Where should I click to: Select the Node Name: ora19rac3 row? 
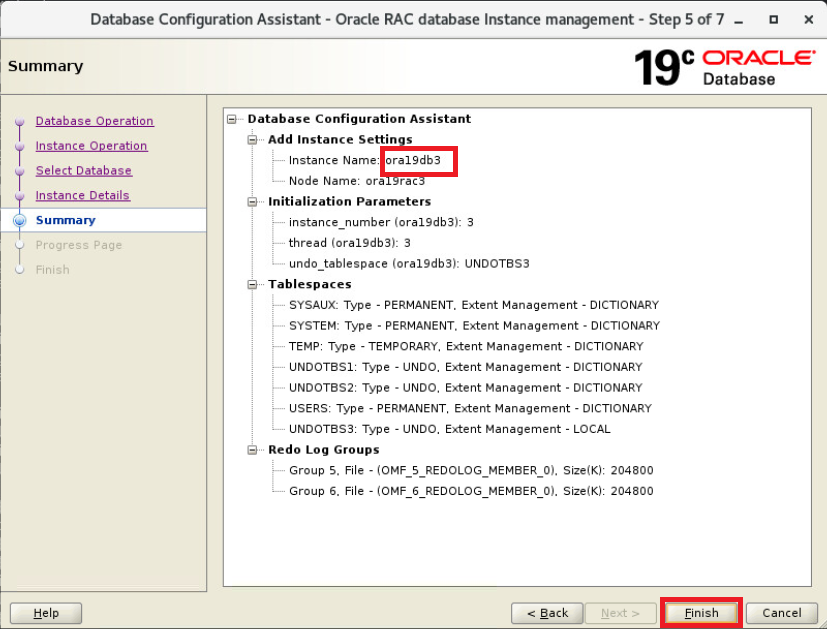coord(357,181)
